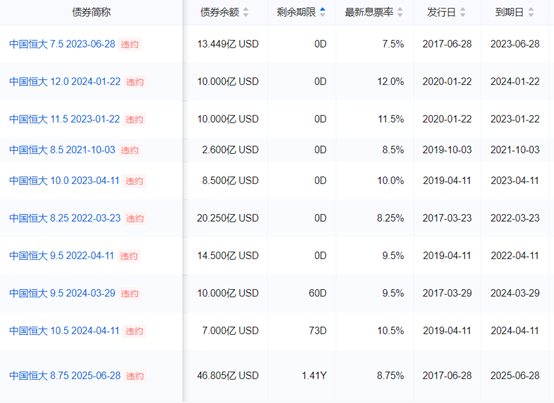Image resolution: width=554 pixels, height=403 pixels.
Task: Sort table by 最新息票率
Action: (400, 12)
